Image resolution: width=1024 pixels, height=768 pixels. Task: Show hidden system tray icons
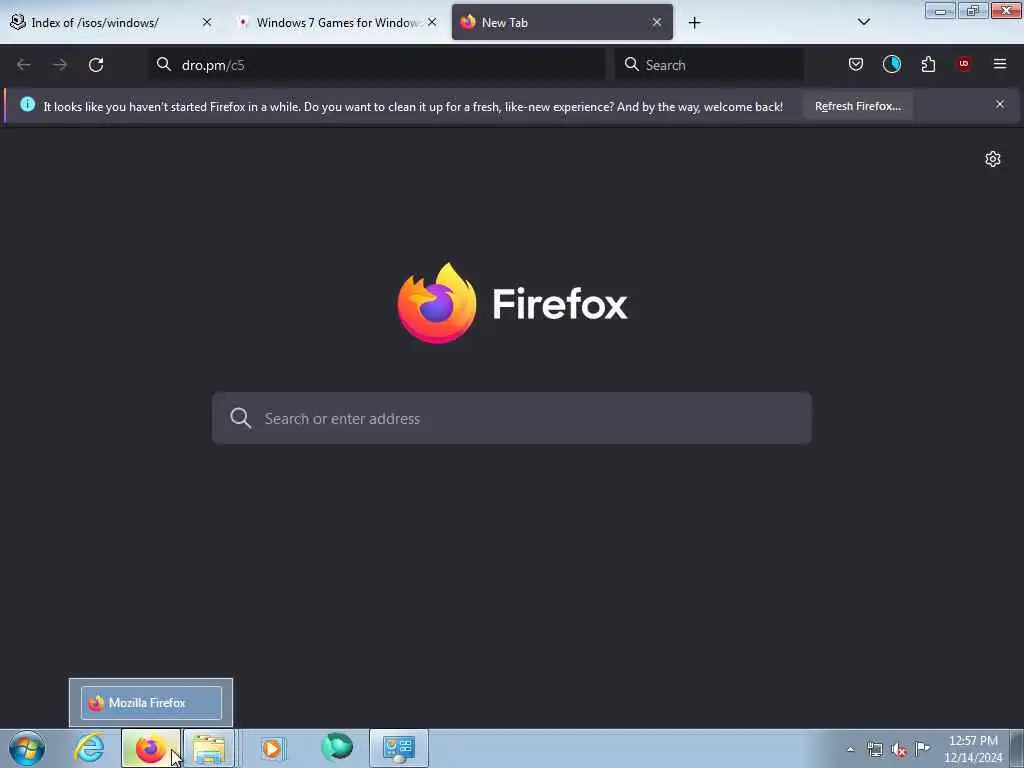(850, 750)
